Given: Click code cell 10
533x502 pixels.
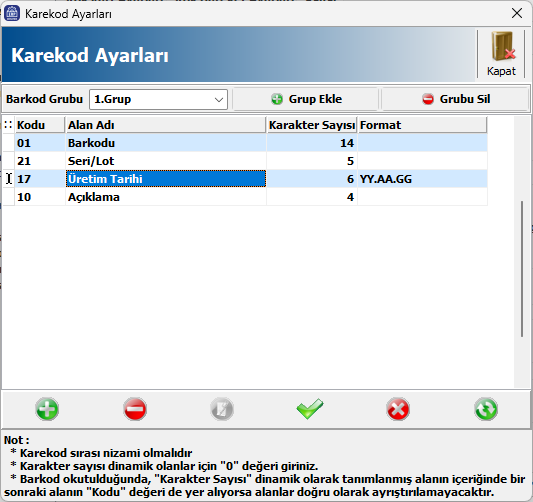Looking at the screenshot, I should [40, 197].
